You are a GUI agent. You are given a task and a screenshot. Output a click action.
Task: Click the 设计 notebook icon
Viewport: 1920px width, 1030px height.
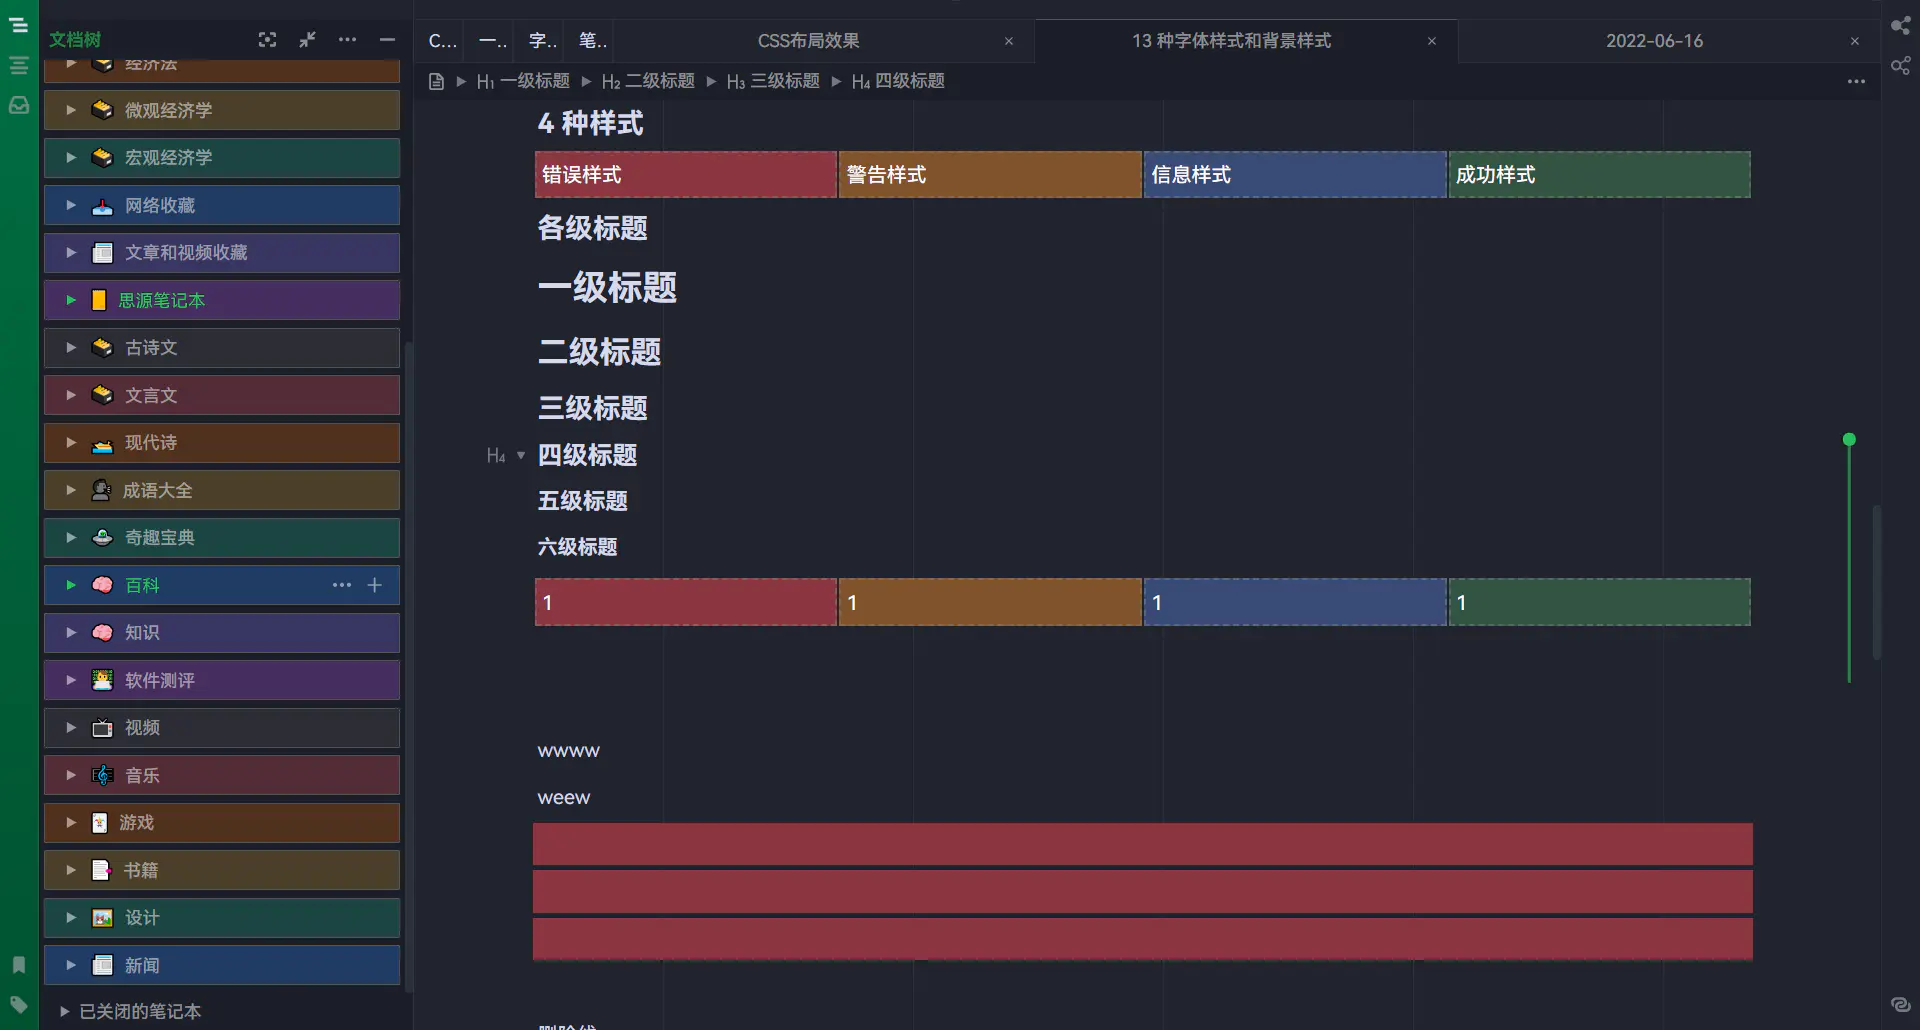pos(102,918)
